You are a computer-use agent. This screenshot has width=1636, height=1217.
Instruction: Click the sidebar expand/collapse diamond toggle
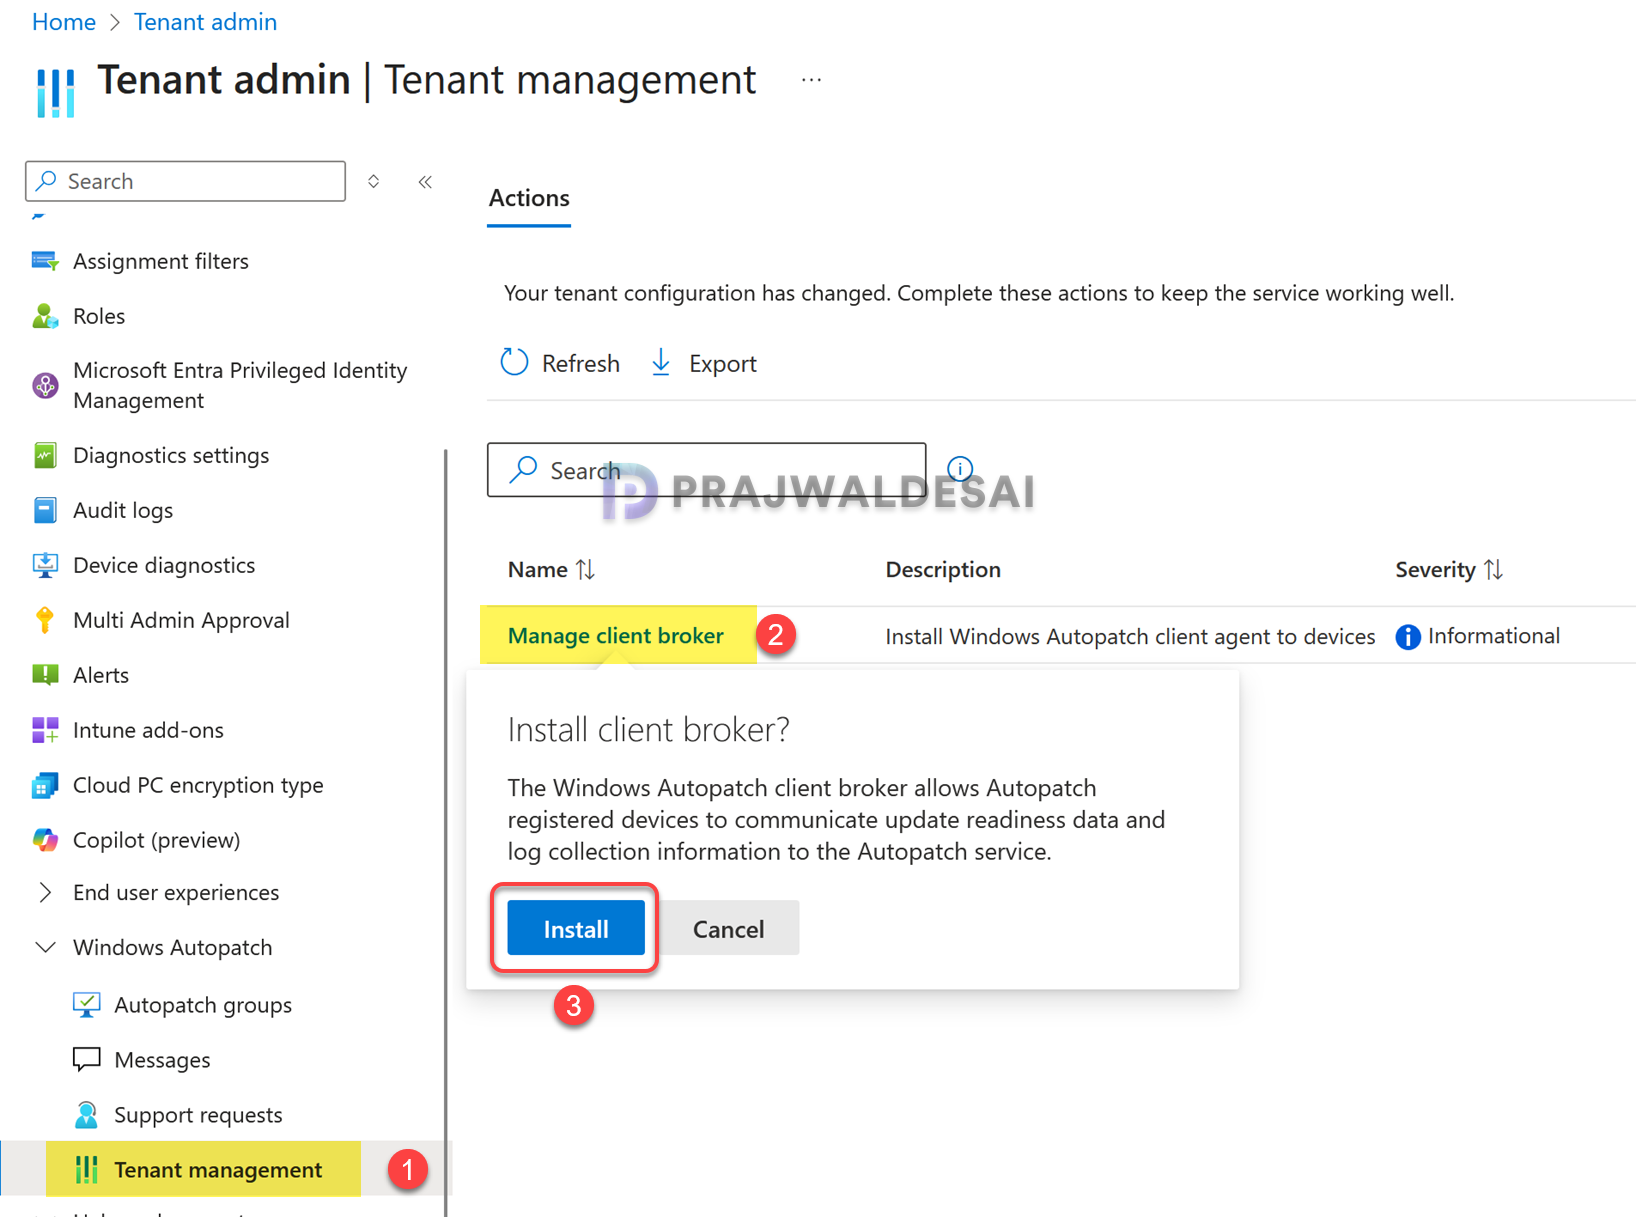373,181
